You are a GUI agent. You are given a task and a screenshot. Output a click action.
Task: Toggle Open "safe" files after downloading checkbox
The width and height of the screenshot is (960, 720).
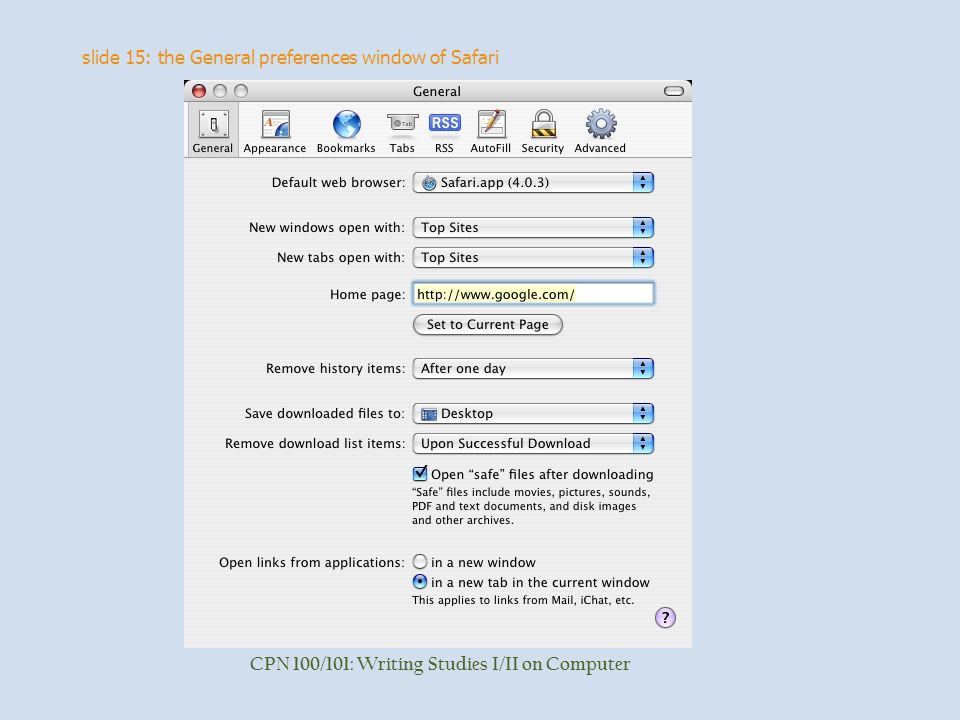[x=419, y=473]
